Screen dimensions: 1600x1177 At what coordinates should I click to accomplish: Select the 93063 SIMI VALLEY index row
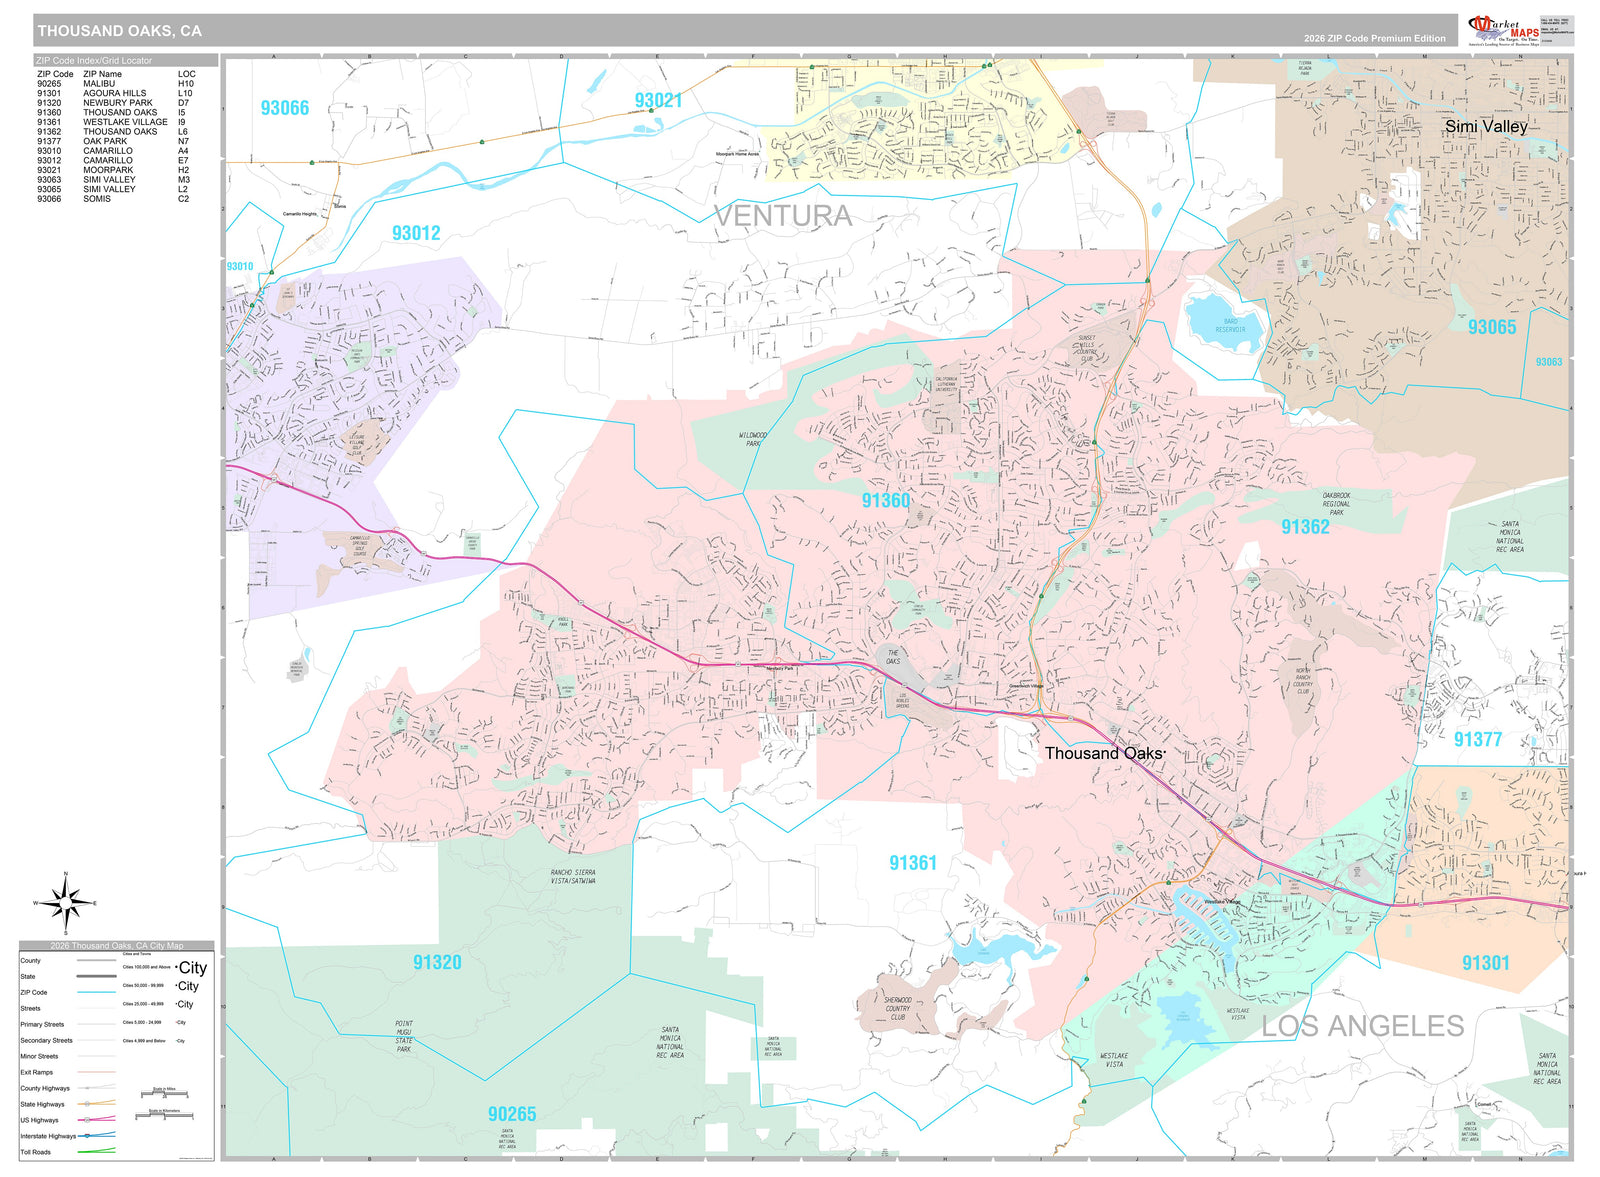(116, 180)
